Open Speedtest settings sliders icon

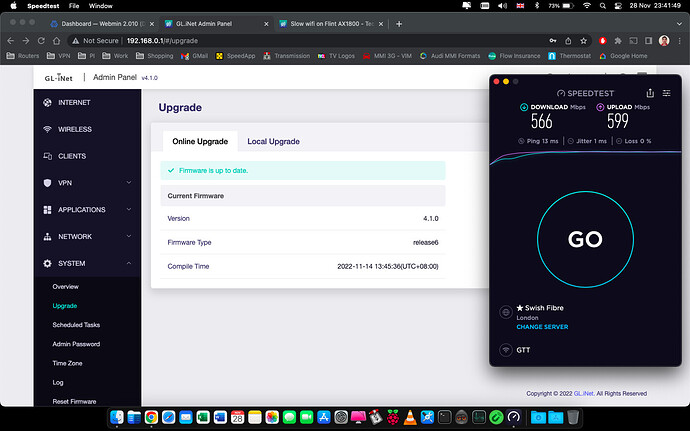tap(667, 93)
